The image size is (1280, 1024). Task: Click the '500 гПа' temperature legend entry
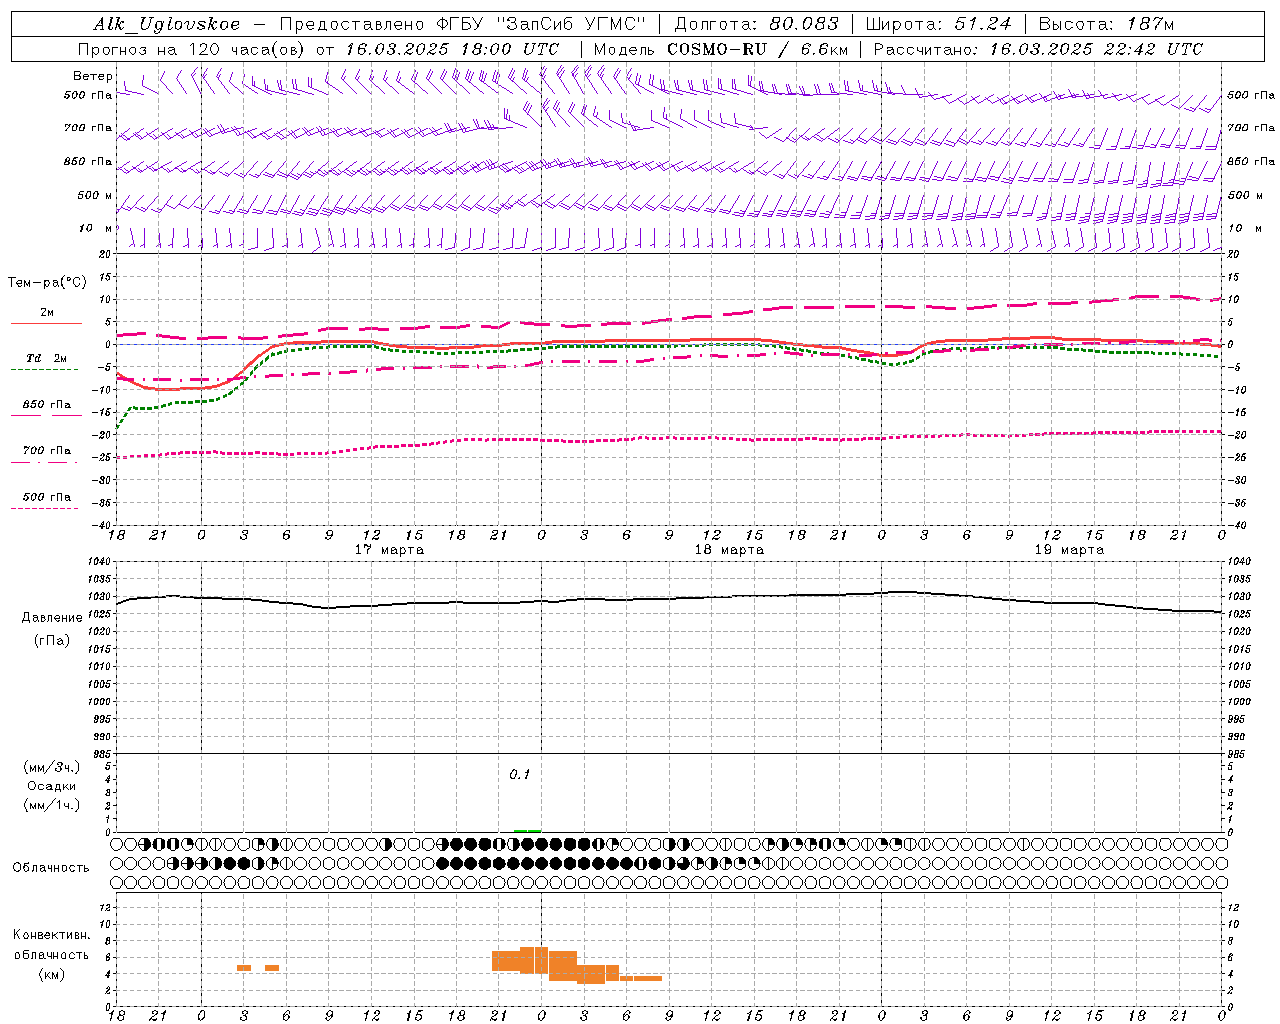click(47, 497)
